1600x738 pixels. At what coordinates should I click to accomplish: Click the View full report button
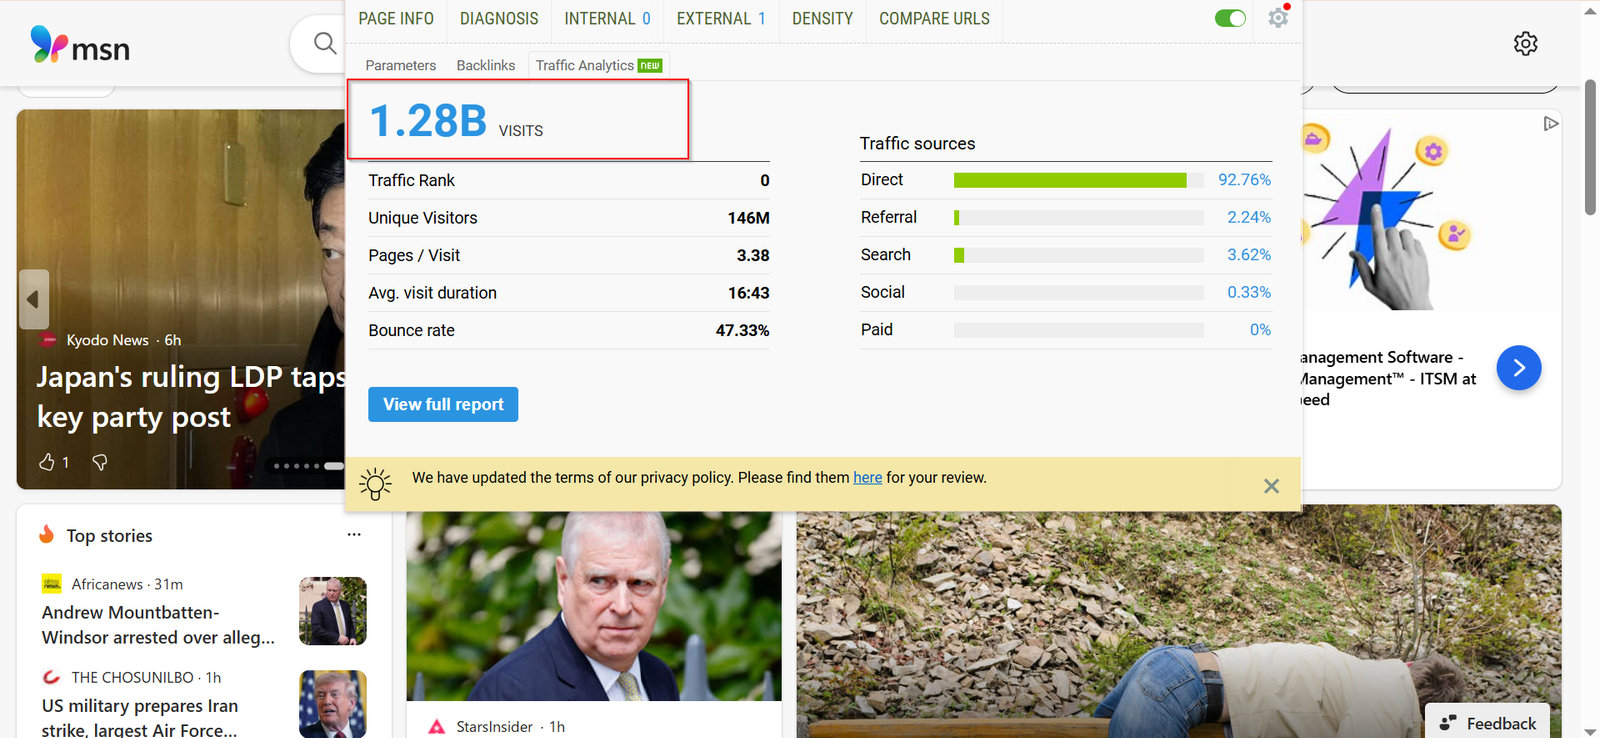pos(443,404)
